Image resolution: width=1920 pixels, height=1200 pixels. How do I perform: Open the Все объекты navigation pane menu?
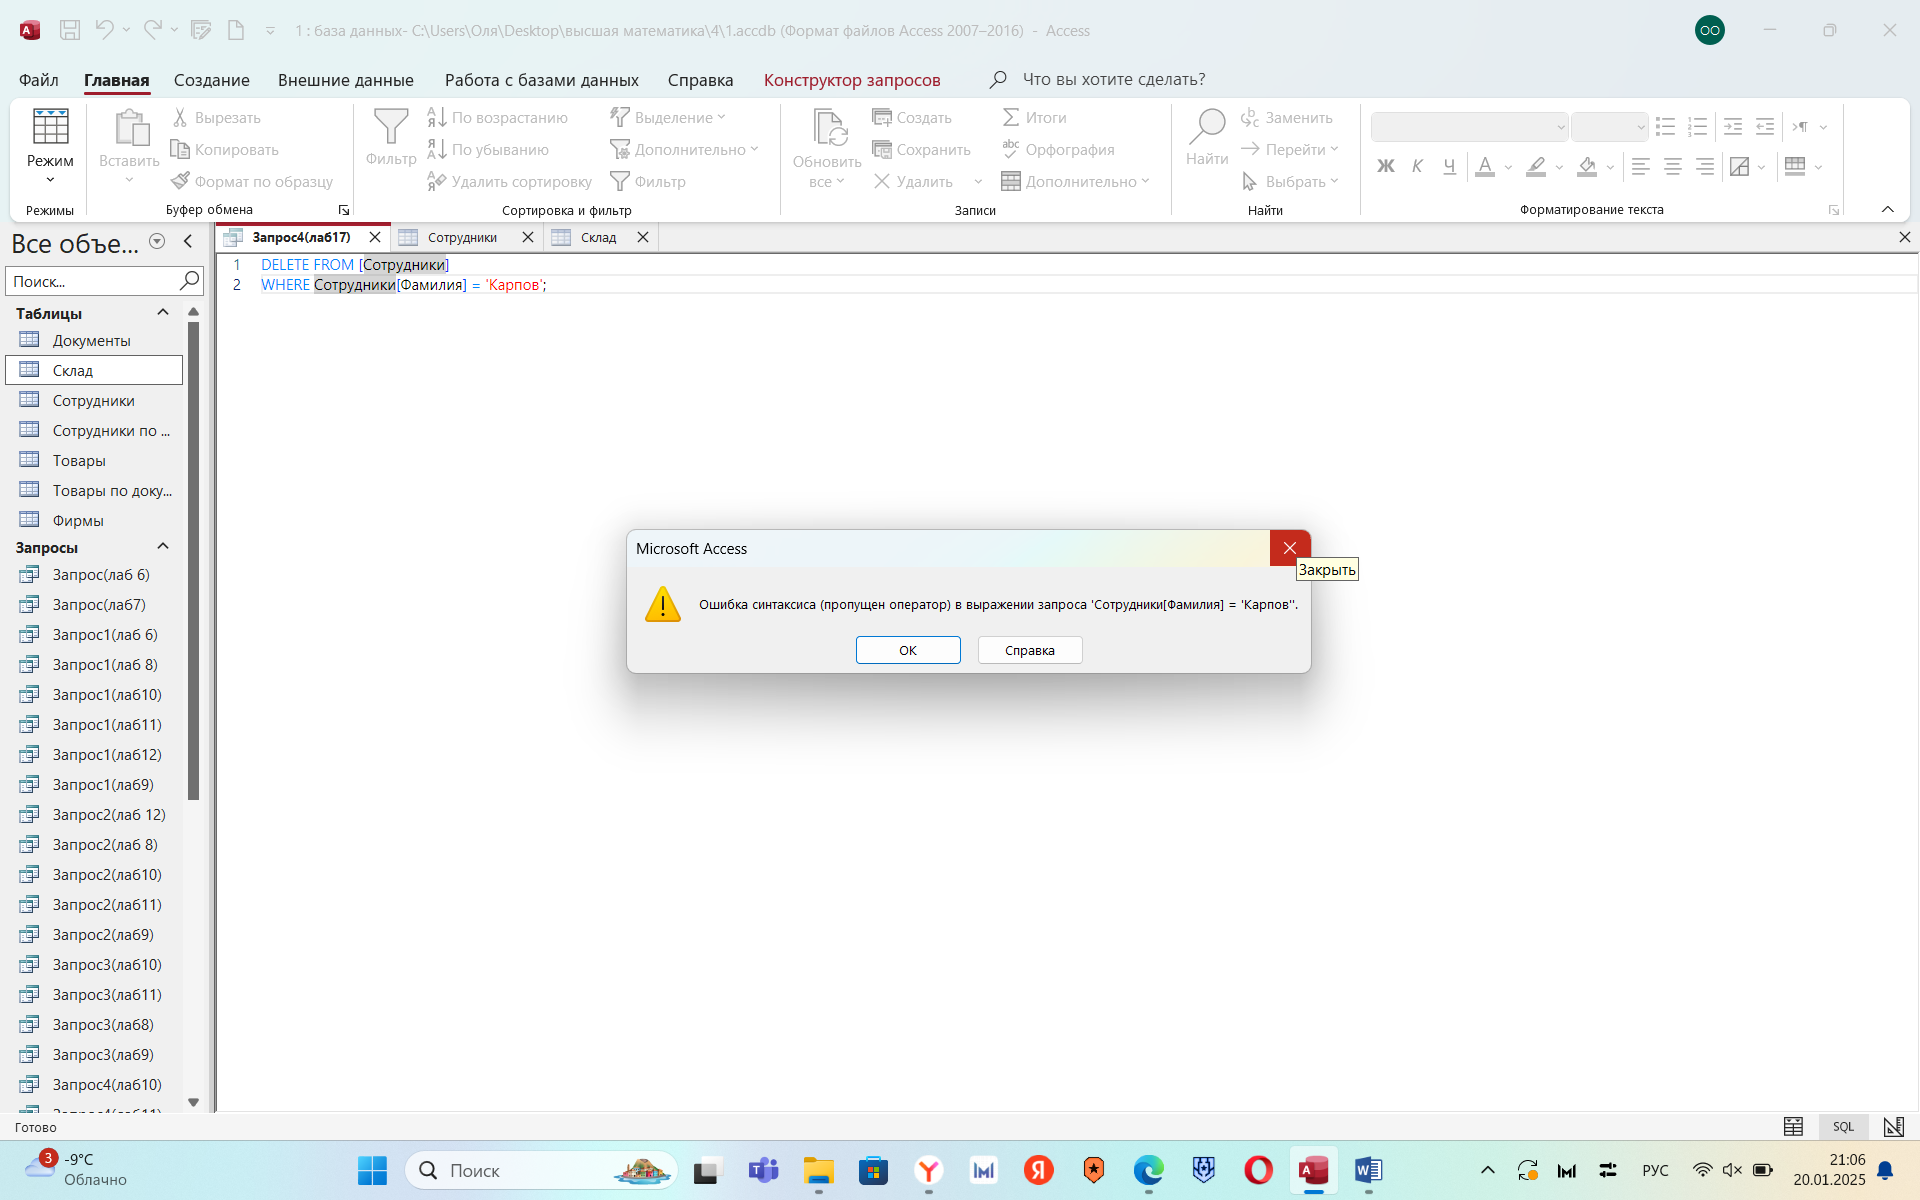point(157,241)
